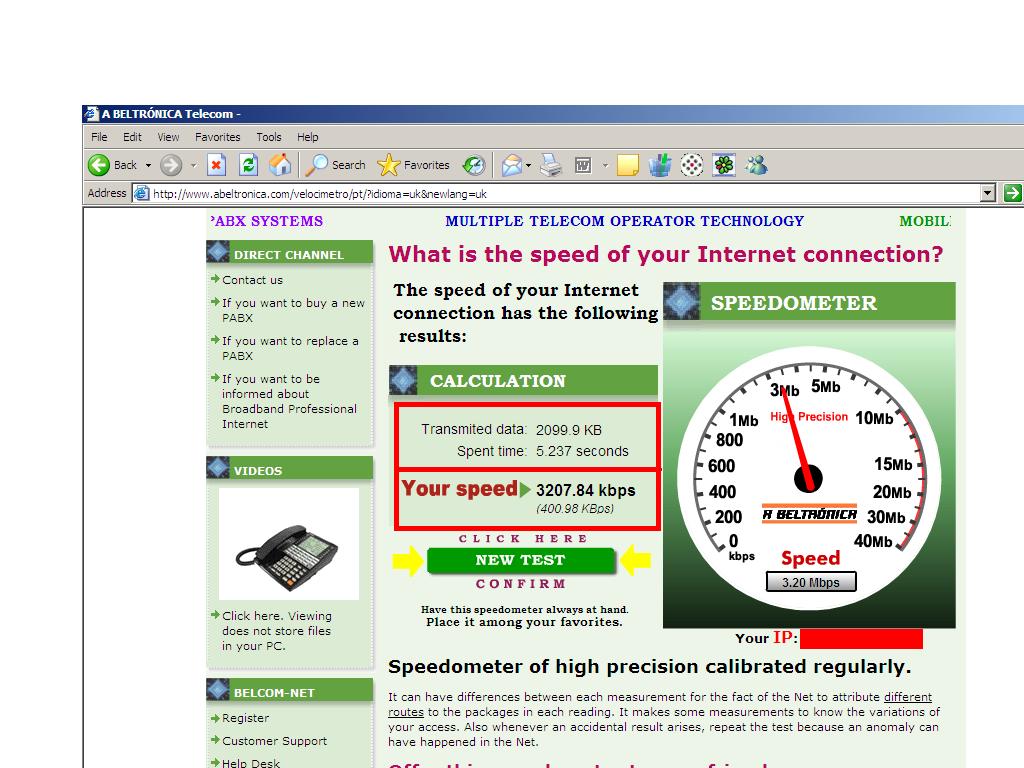1024x768 pixels.
Task: Click the 'ABX SYSTEMS' header text
Action: click(x=267, y=221)
